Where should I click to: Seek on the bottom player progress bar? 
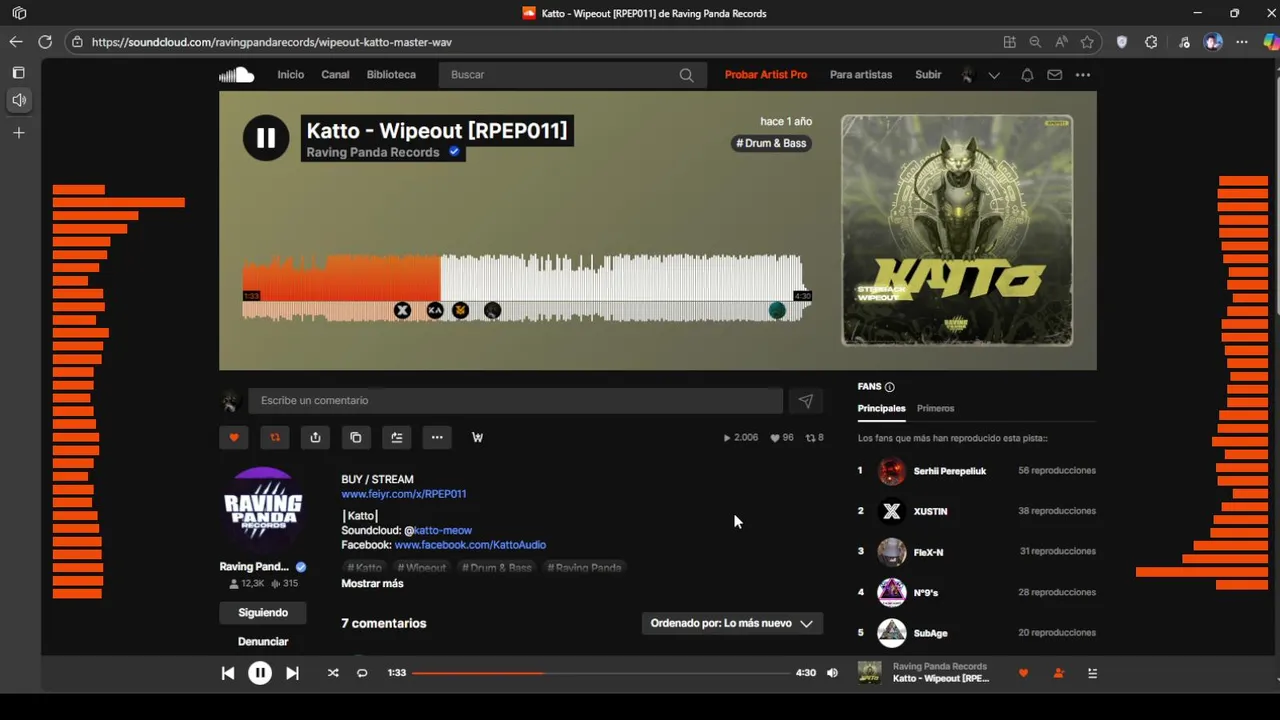tap(601, 673)
